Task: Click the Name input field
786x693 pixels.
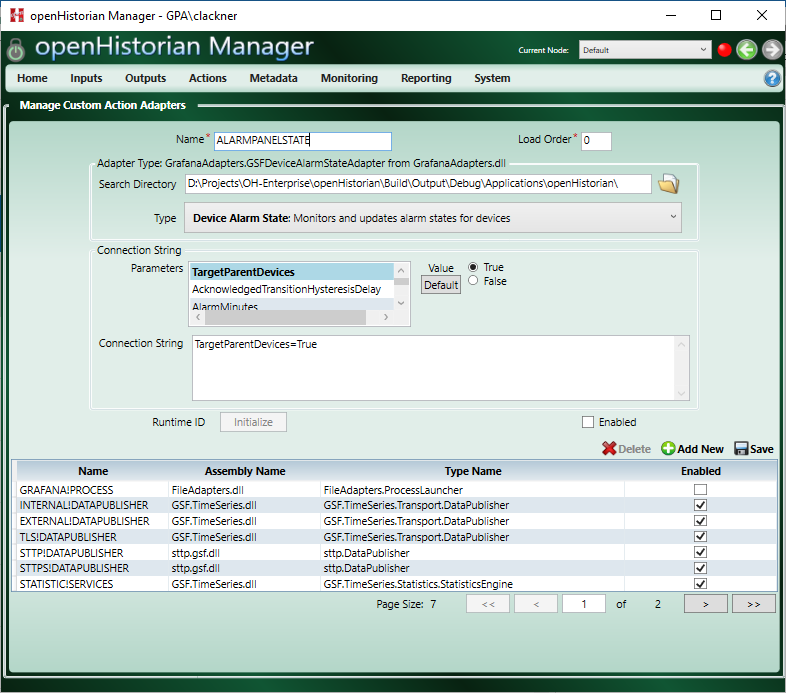Action: pos(303,141)
